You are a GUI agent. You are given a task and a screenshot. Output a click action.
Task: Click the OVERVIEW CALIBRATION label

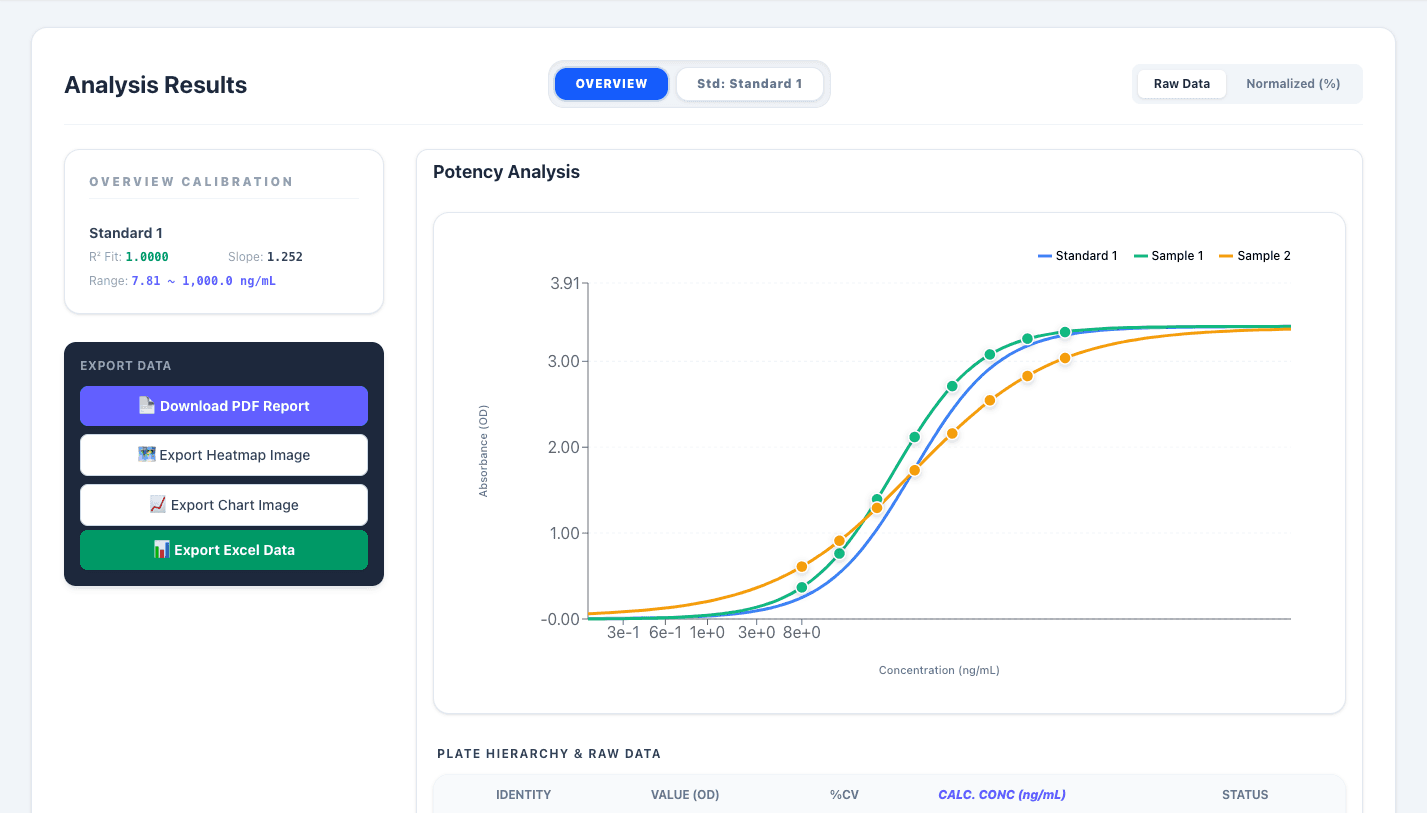191,182
